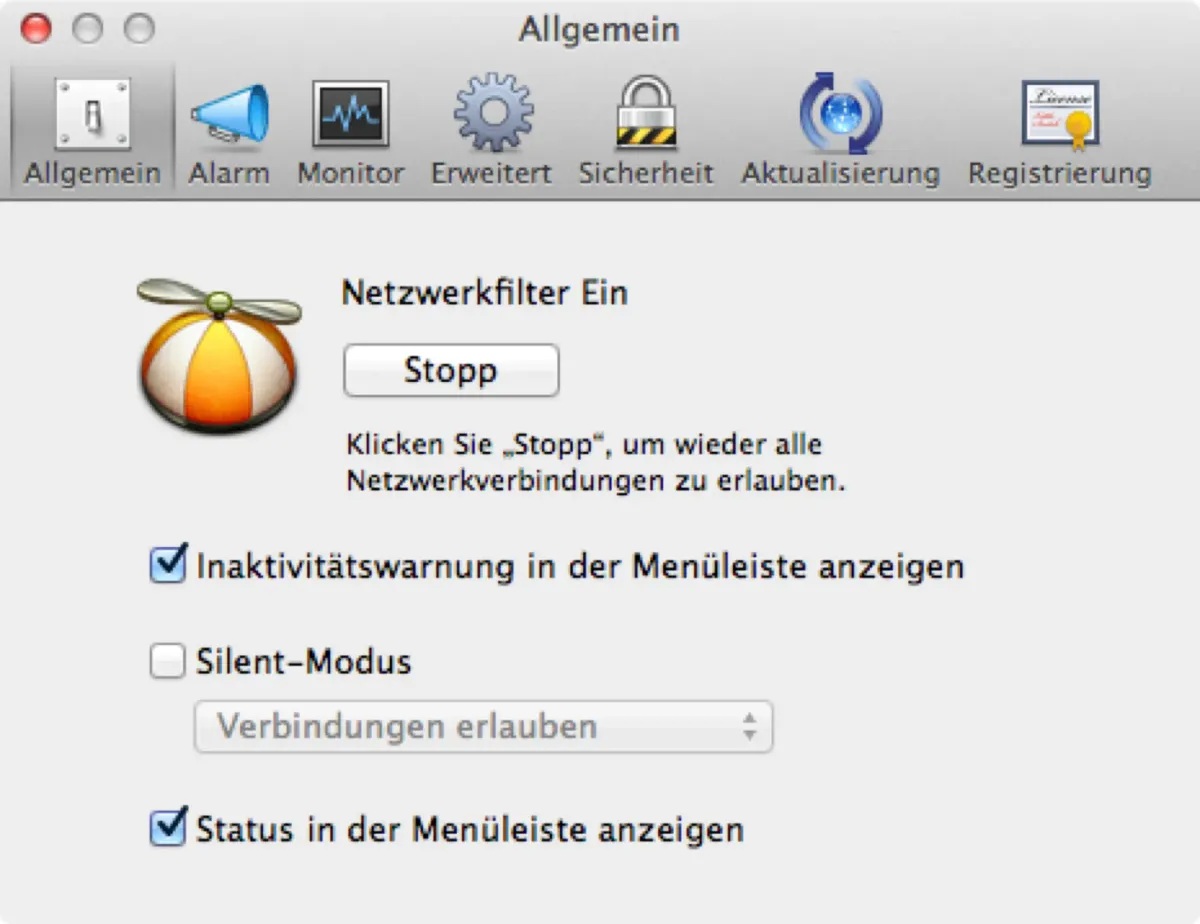Image resolution: width=1200 pixels, height=924 pixels.
Task: Uncheck Status in der Menüleiste anzeigen
Action: pyautogui.click(x=167, y=828)
